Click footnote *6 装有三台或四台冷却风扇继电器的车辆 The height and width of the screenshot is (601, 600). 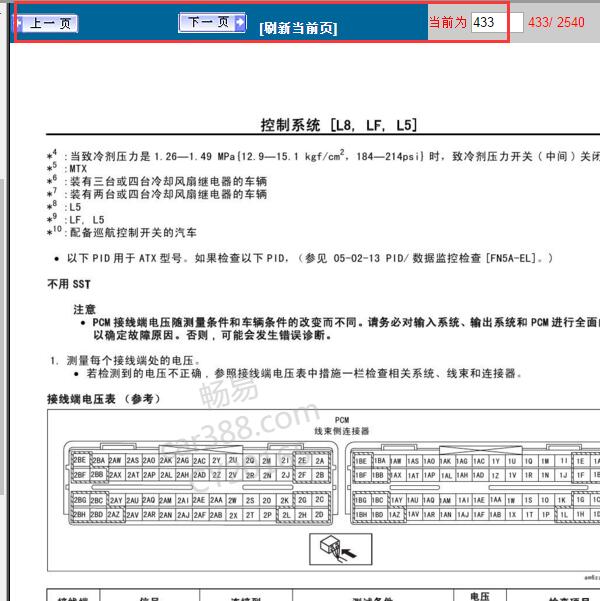[157, 181]
